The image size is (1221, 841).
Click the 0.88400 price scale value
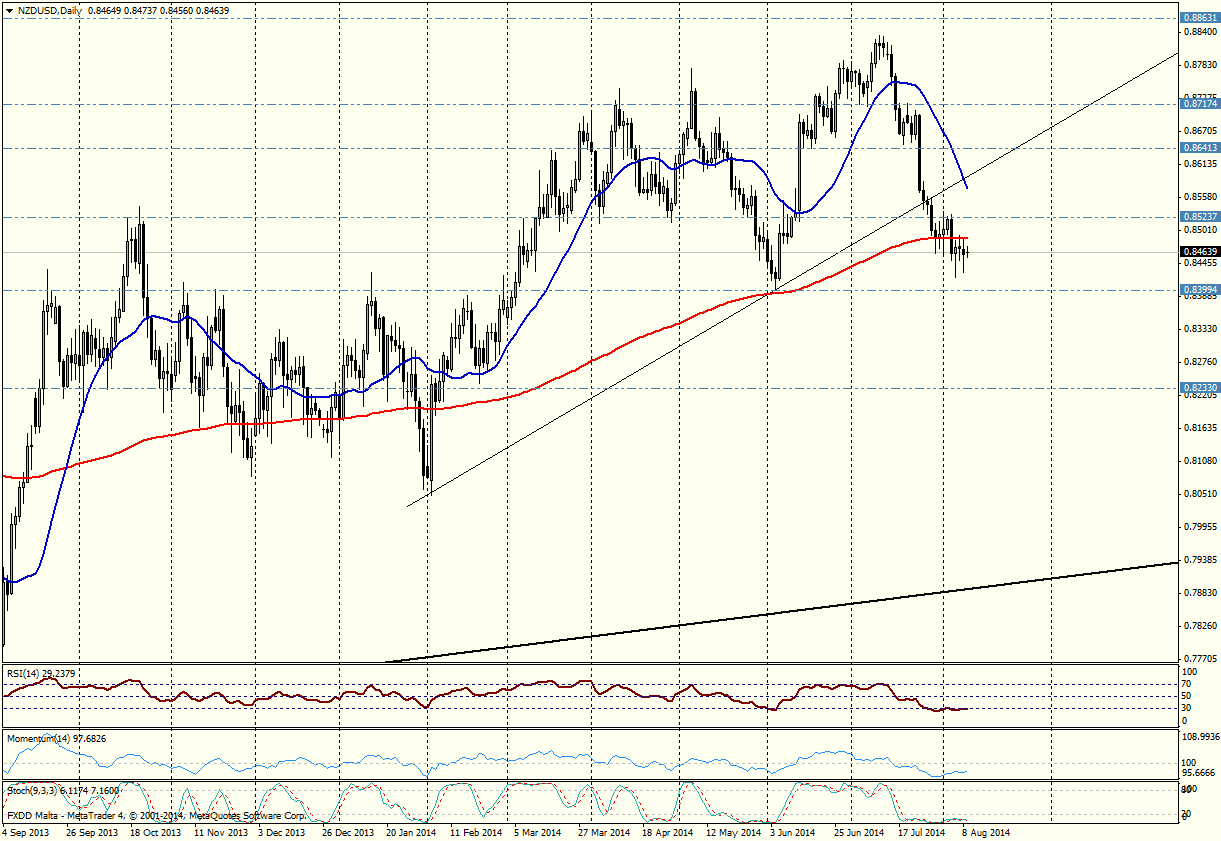[1199, 32]
